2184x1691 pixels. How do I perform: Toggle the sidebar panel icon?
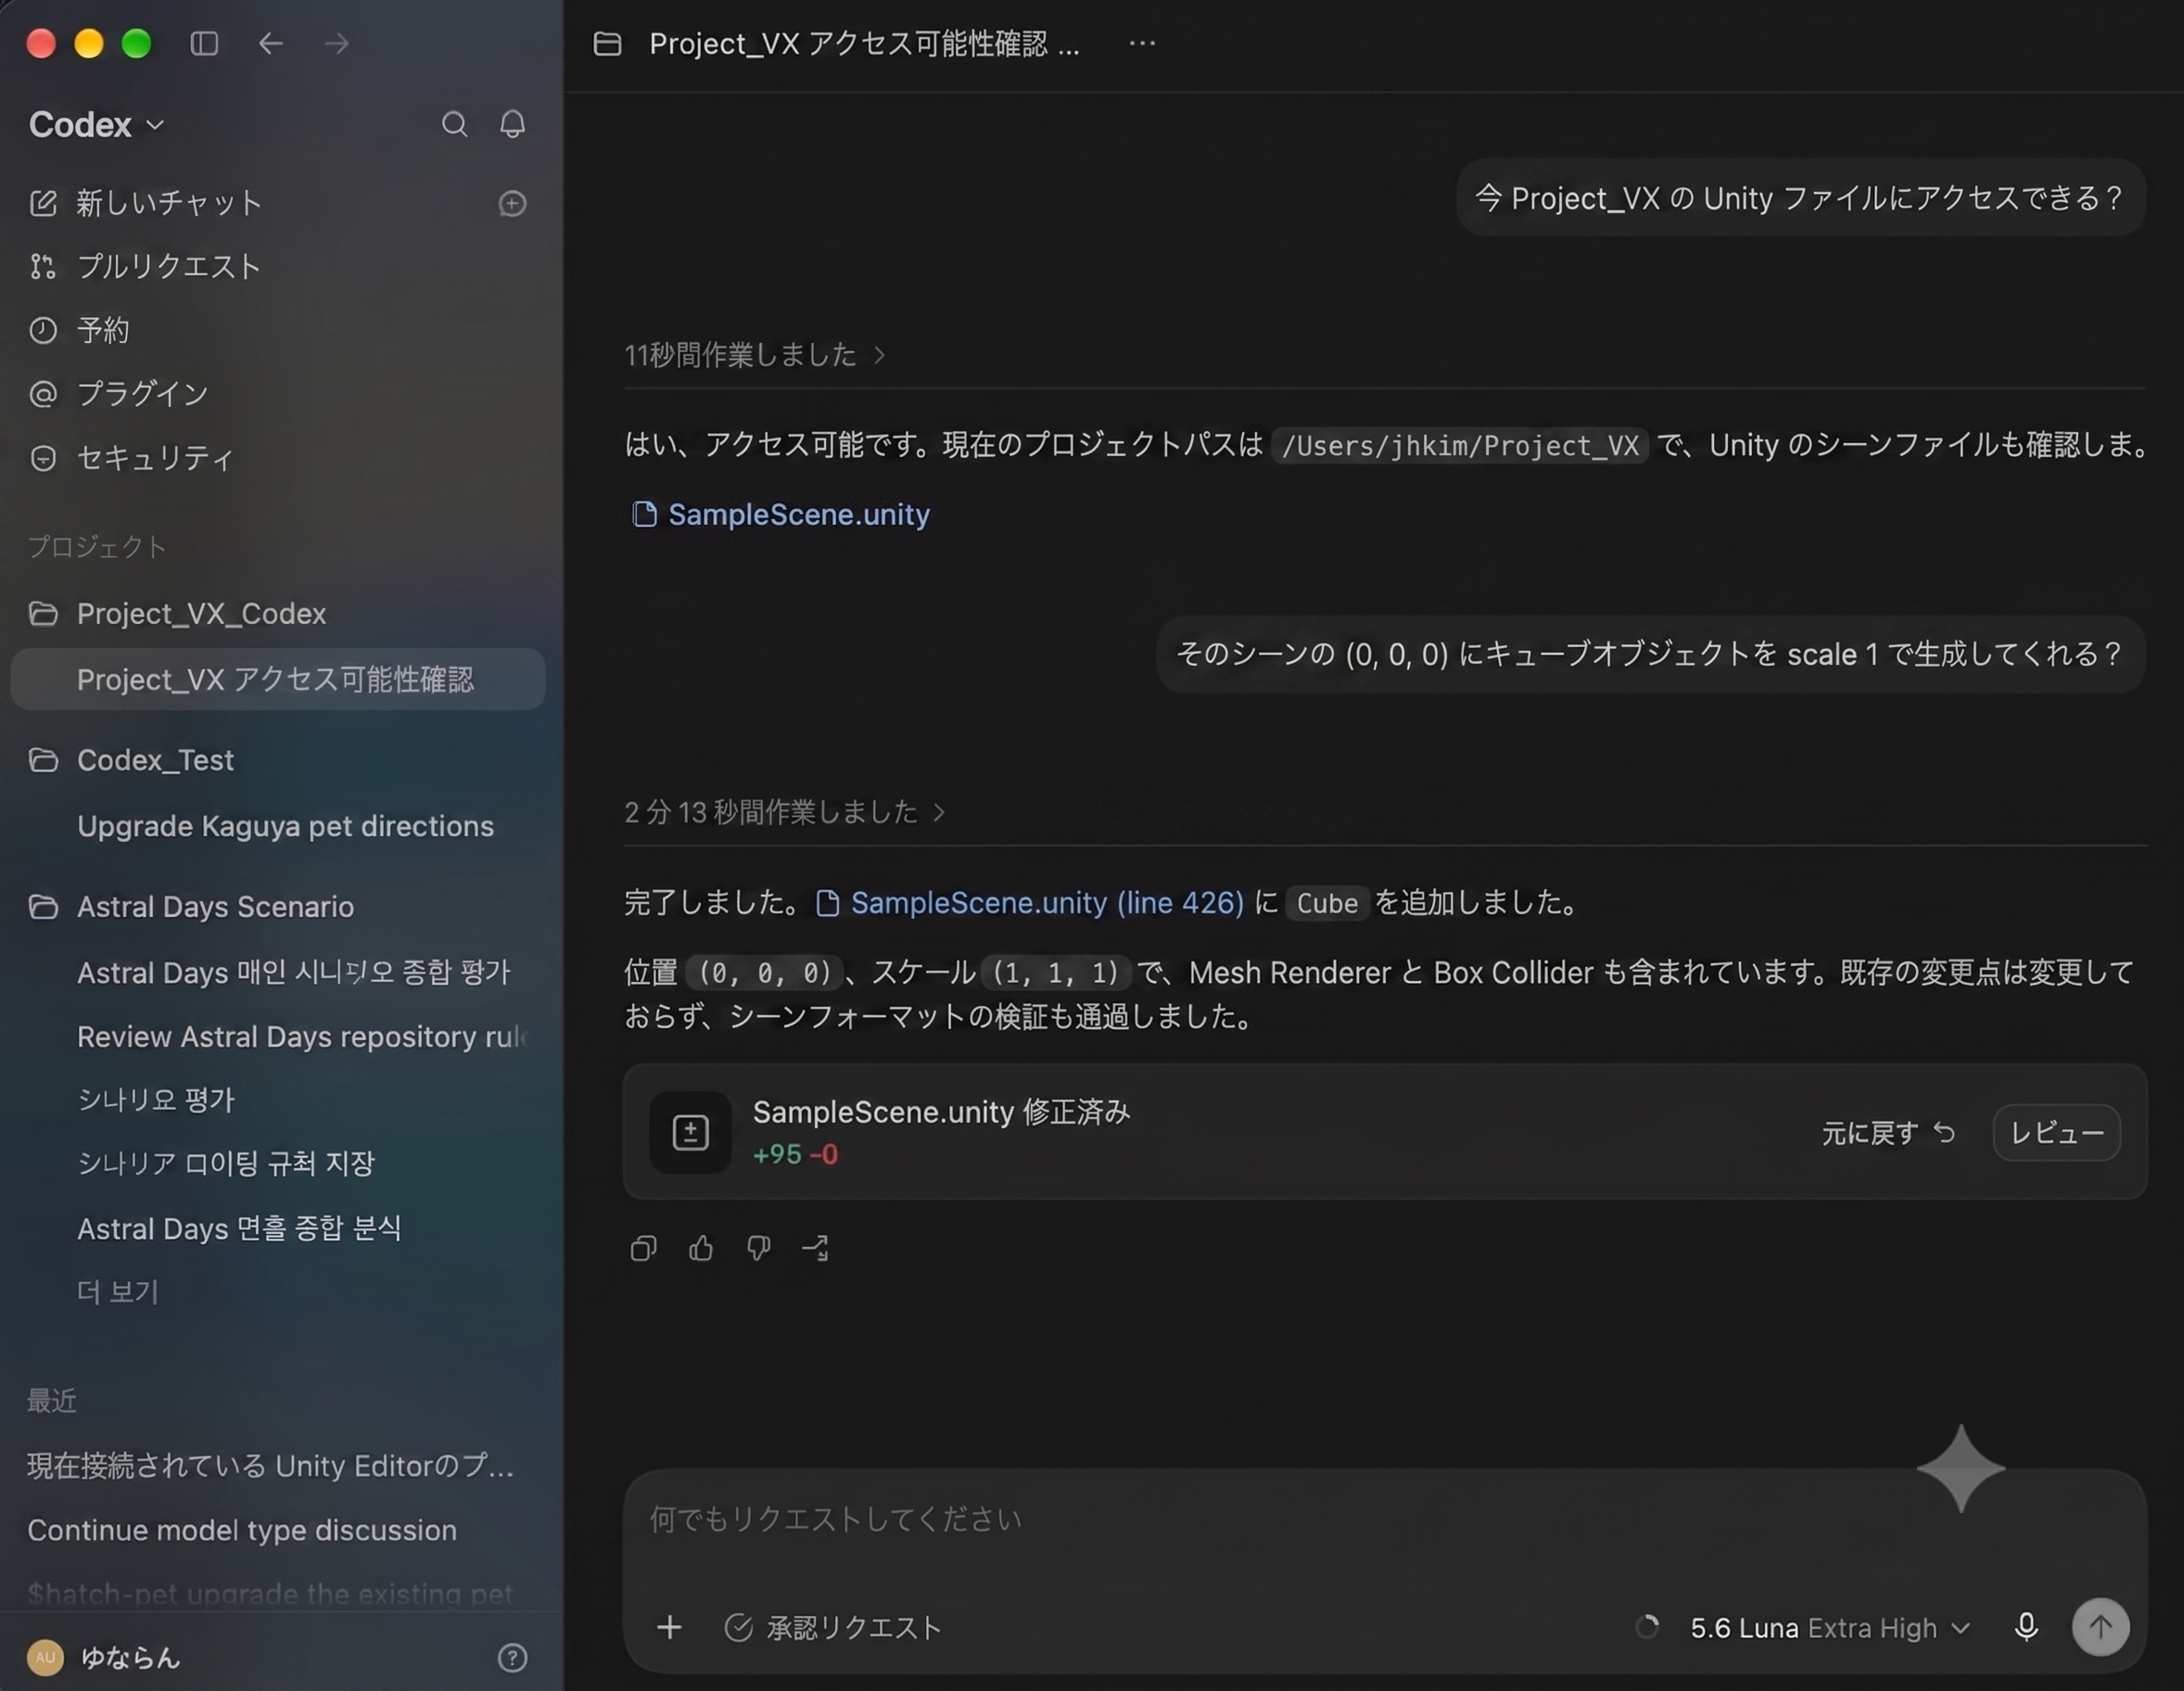click(204, 43)
